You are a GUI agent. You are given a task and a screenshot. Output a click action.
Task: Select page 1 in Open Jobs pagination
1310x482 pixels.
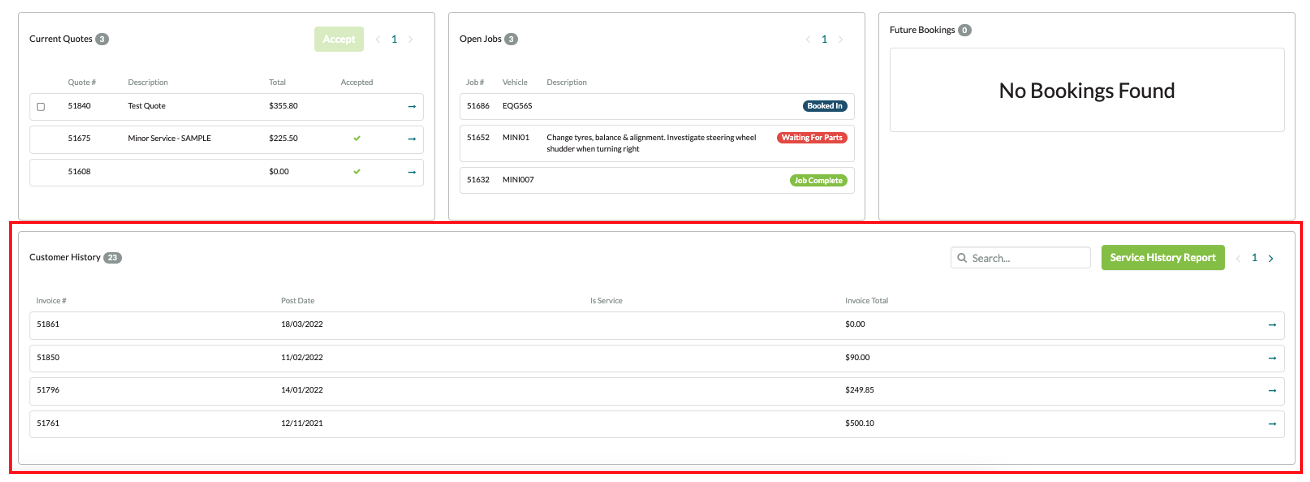point(824,39)
